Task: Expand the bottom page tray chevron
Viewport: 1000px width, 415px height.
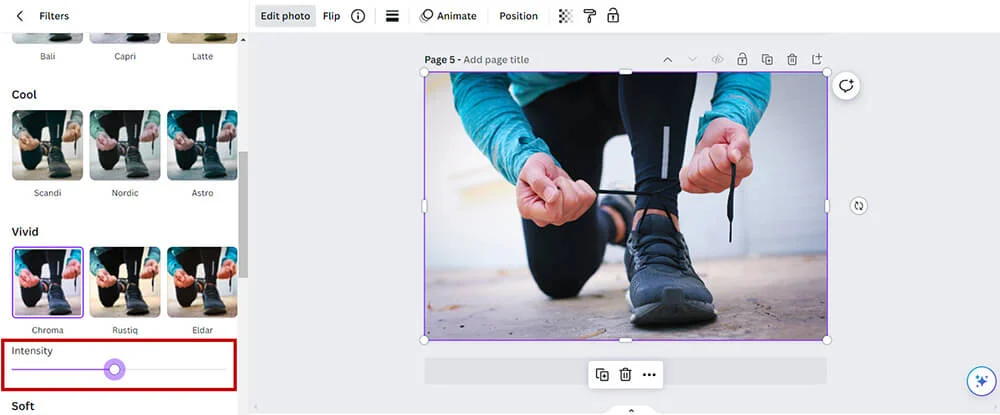Action: [x=630, y=410]
